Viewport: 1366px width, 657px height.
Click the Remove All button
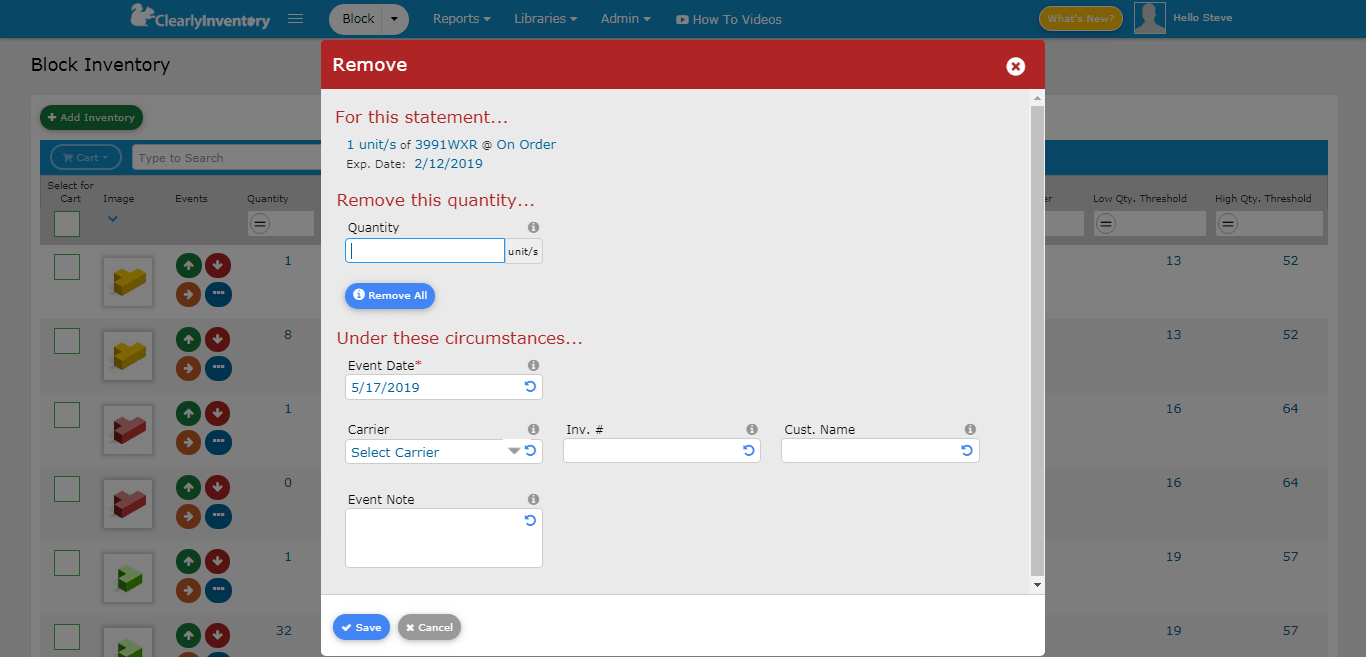390,296
